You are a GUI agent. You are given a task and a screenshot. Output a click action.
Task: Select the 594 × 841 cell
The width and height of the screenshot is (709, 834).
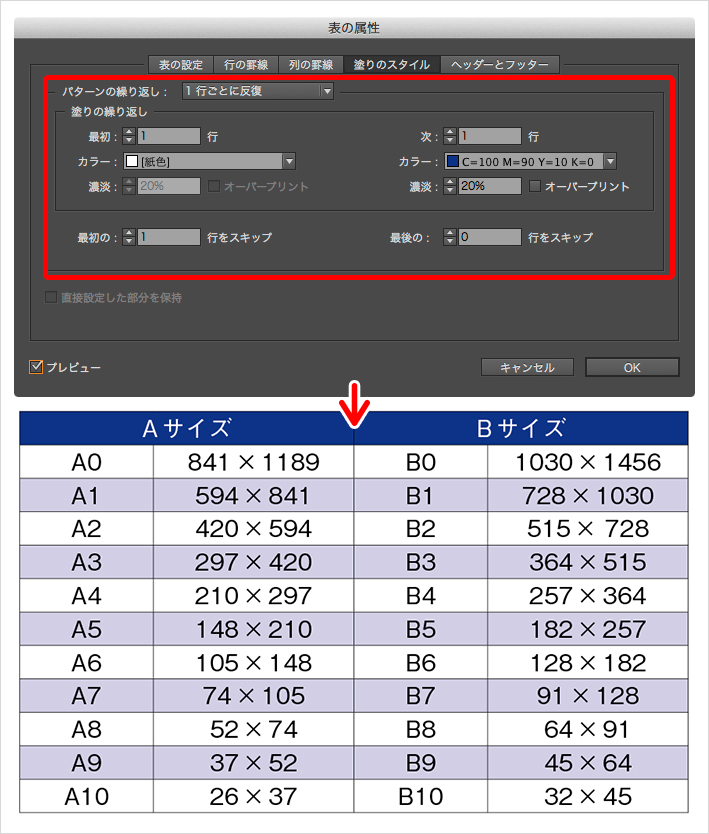253,495
